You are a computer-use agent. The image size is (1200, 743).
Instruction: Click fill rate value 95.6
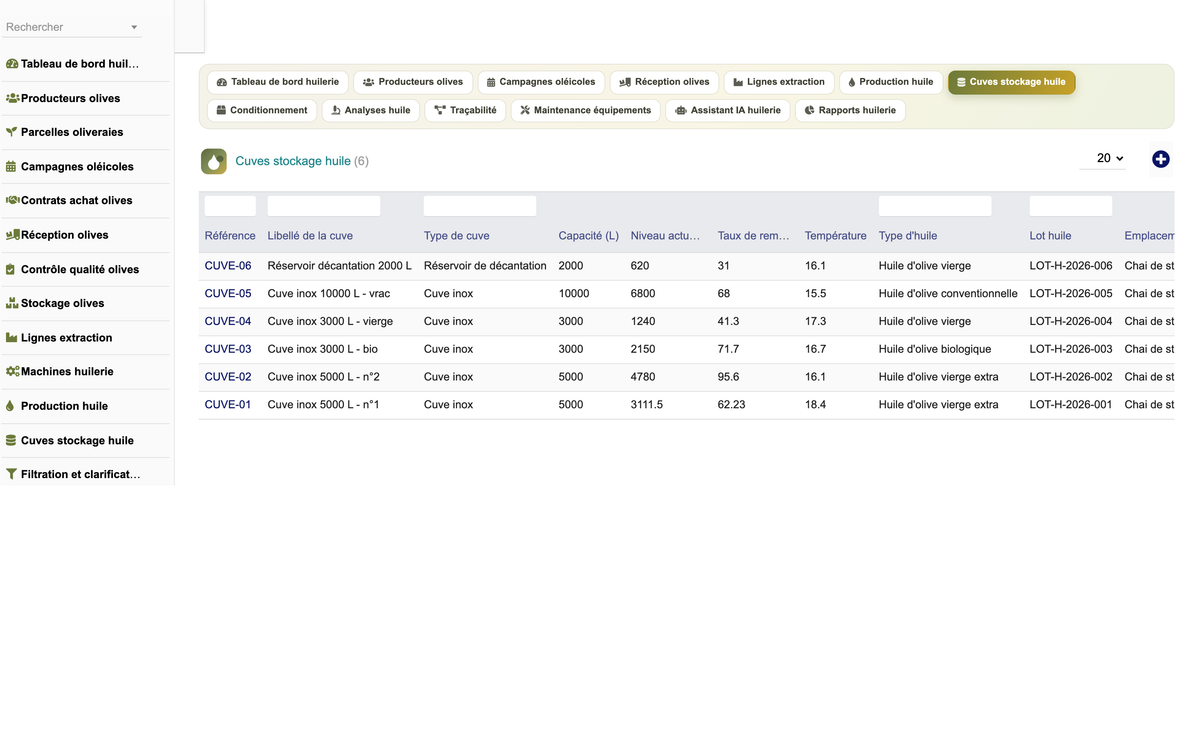coord(729,377)
